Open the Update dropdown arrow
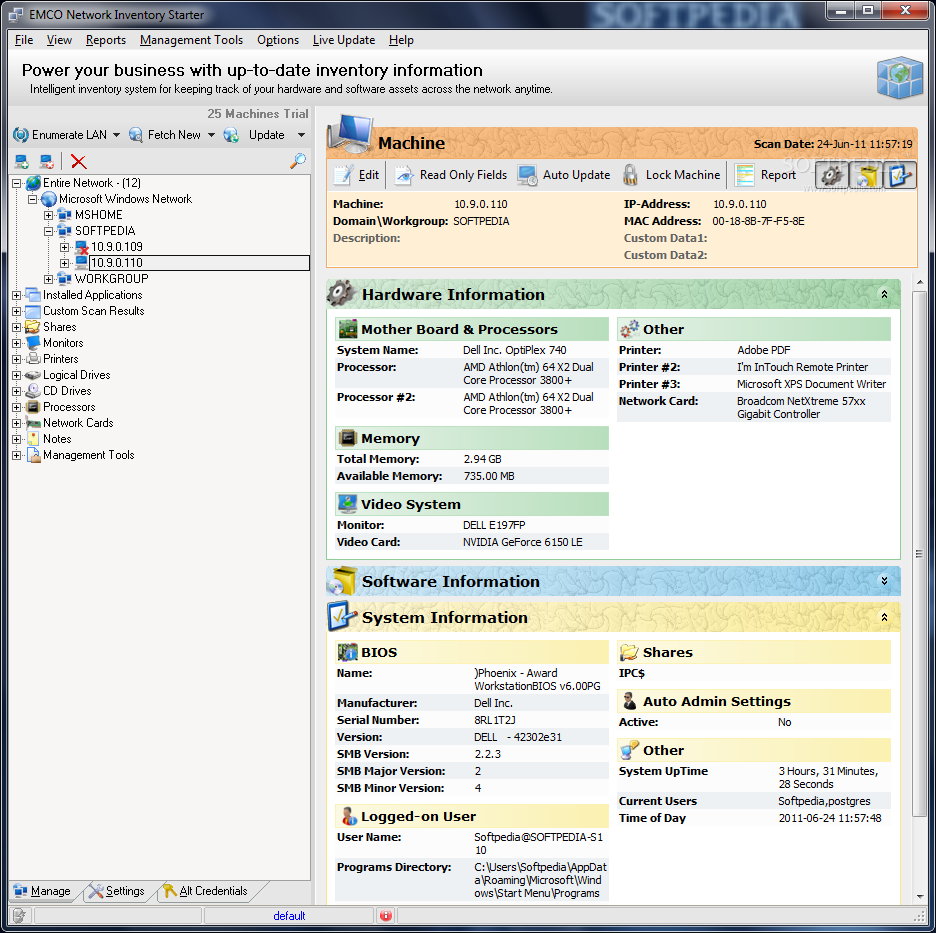The image size is (936, 933). click(301, 135)
